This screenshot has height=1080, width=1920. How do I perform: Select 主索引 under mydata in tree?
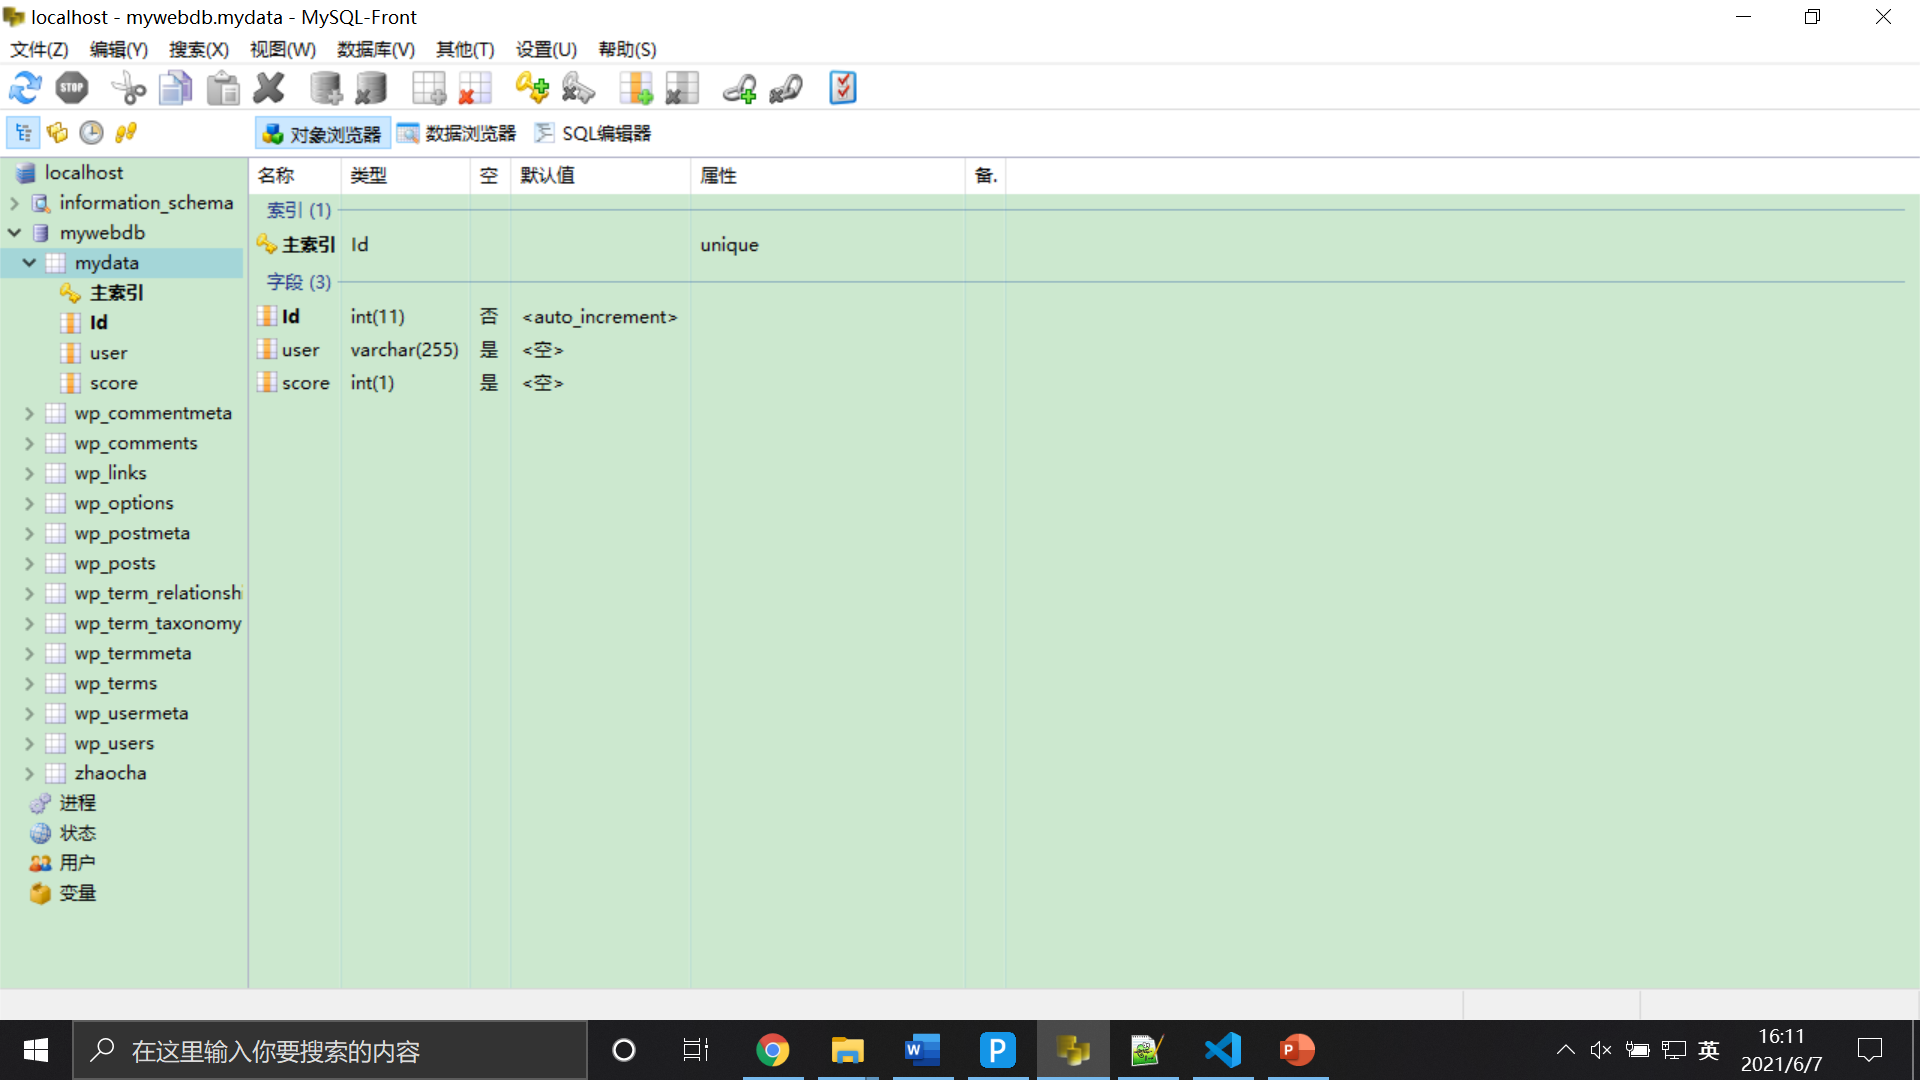tap(117, 293)
